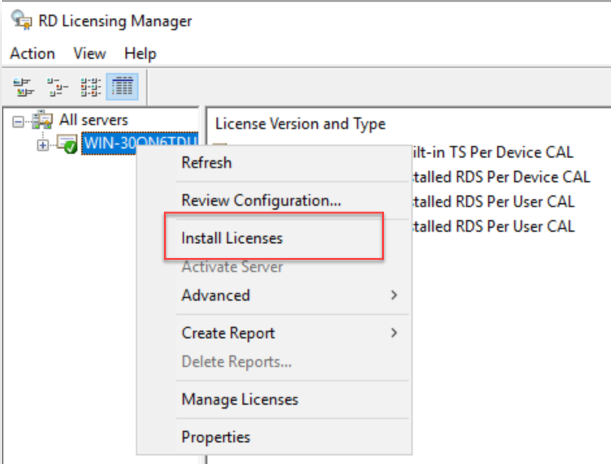This screenshot has height=464, width=611.
Task: Select Refresh in the context menu
Action: tap(206, 162)
